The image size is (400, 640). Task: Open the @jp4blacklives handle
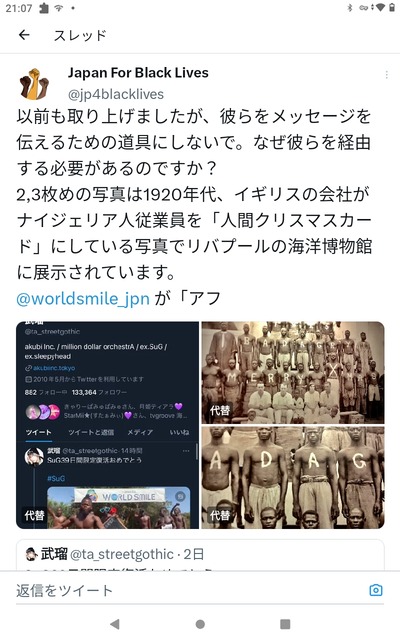[x=116, y=94]
